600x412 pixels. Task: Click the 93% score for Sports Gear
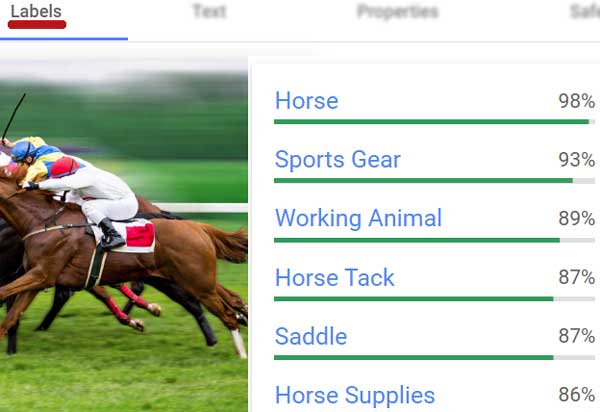(x=576, y=160)
